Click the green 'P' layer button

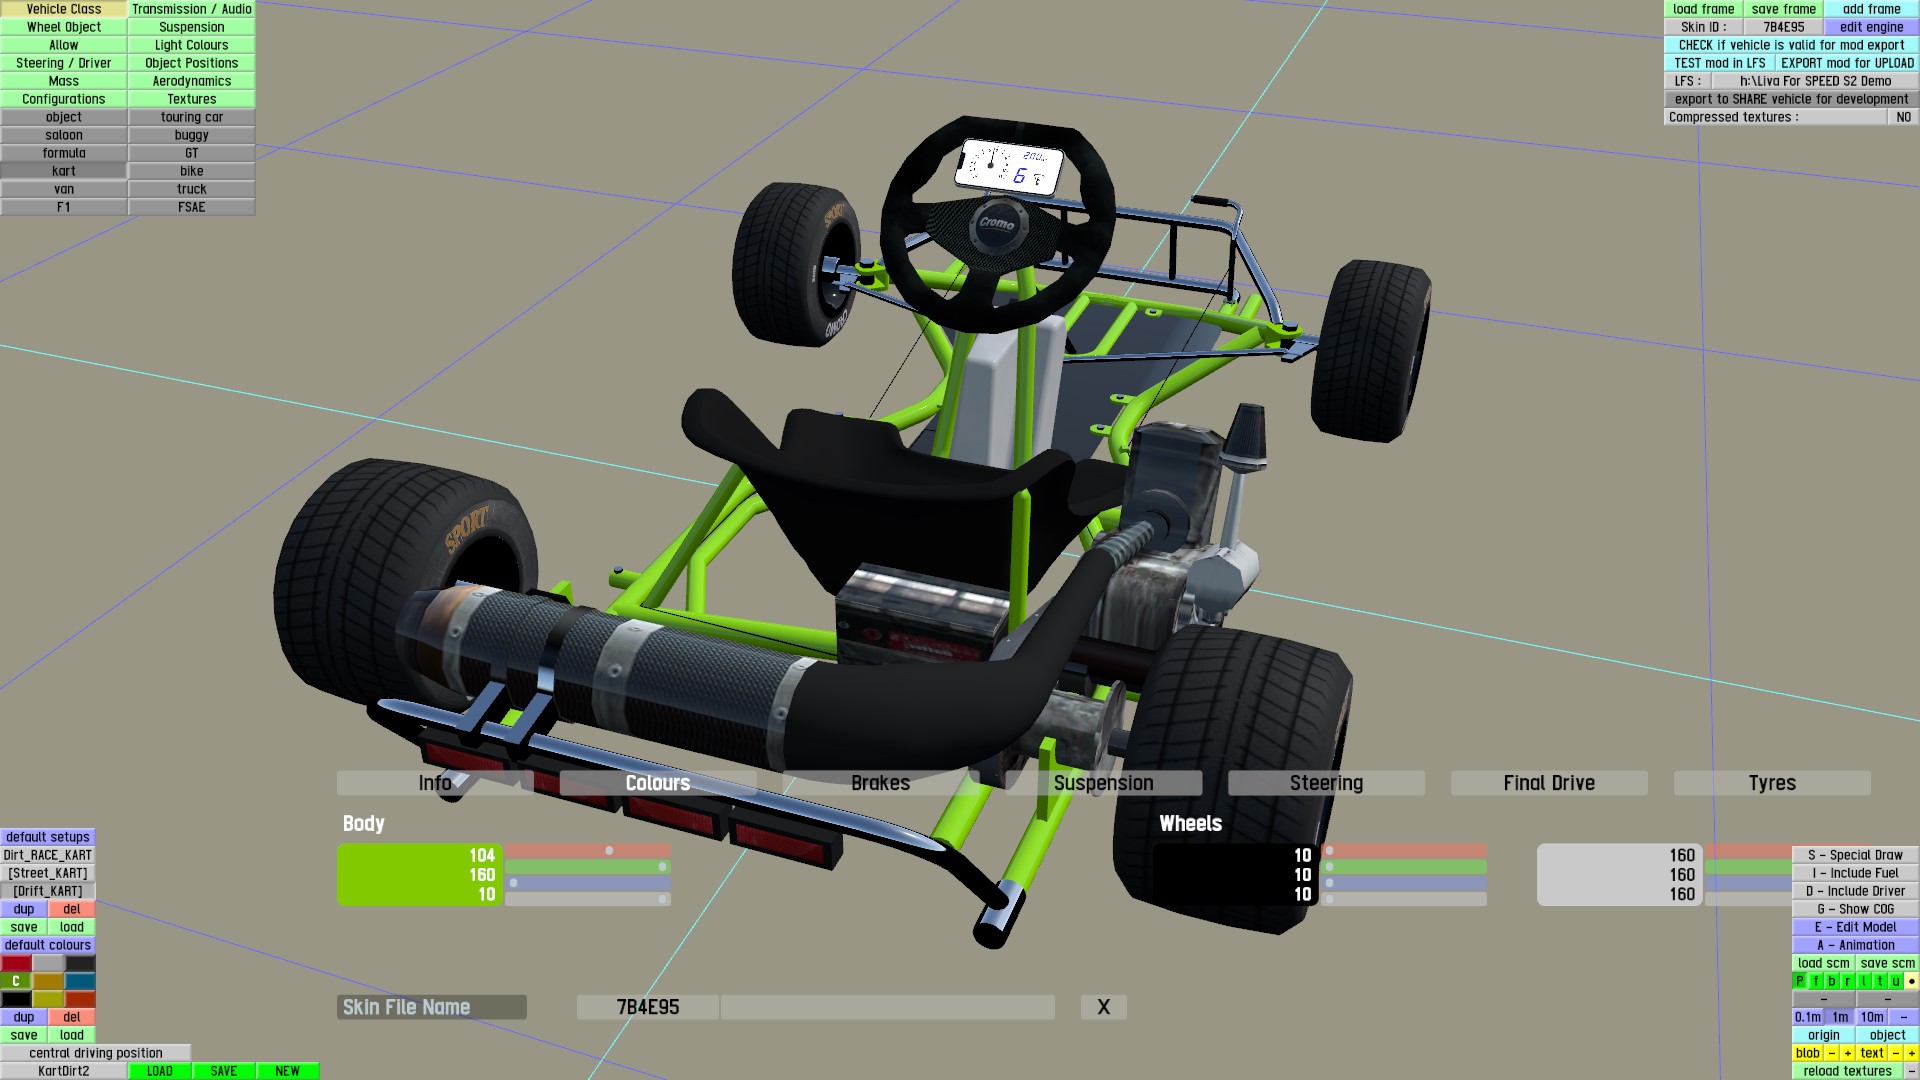pyautogui.click(x=1800, y=981)
